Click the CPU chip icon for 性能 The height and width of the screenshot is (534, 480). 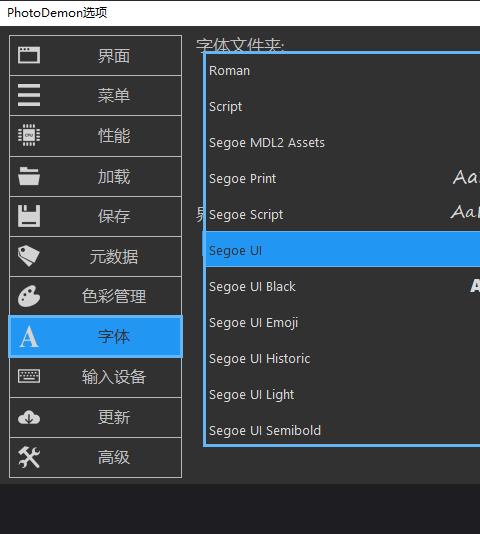coord(29,135)
